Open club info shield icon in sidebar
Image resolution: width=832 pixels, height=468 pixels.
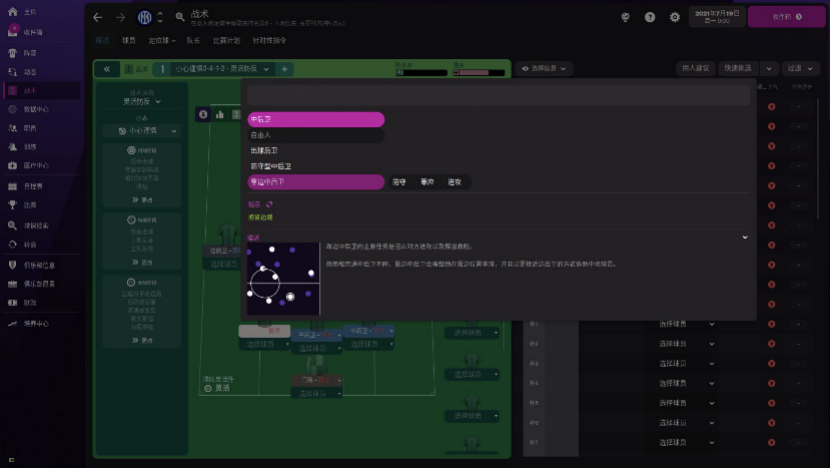pos(13,265)
